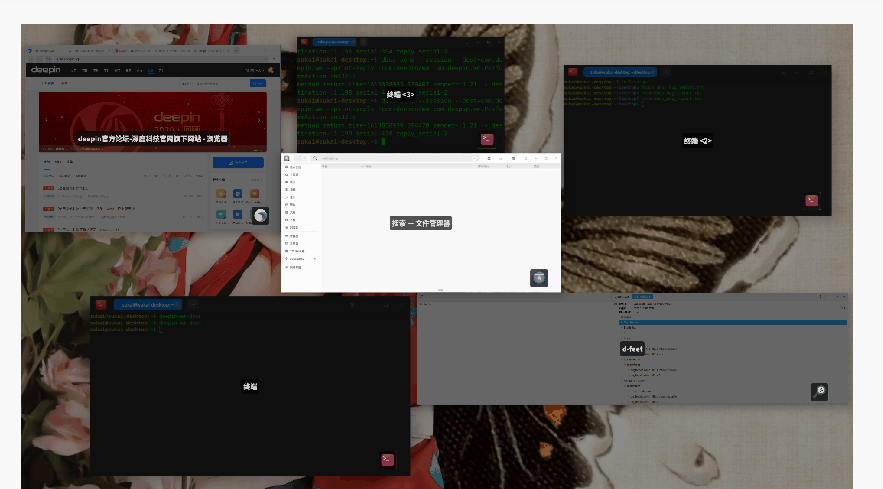The width and height of the screenshot is (883, 489).
Task: Click the browser app icon badge
Action: tap(260, 215)
